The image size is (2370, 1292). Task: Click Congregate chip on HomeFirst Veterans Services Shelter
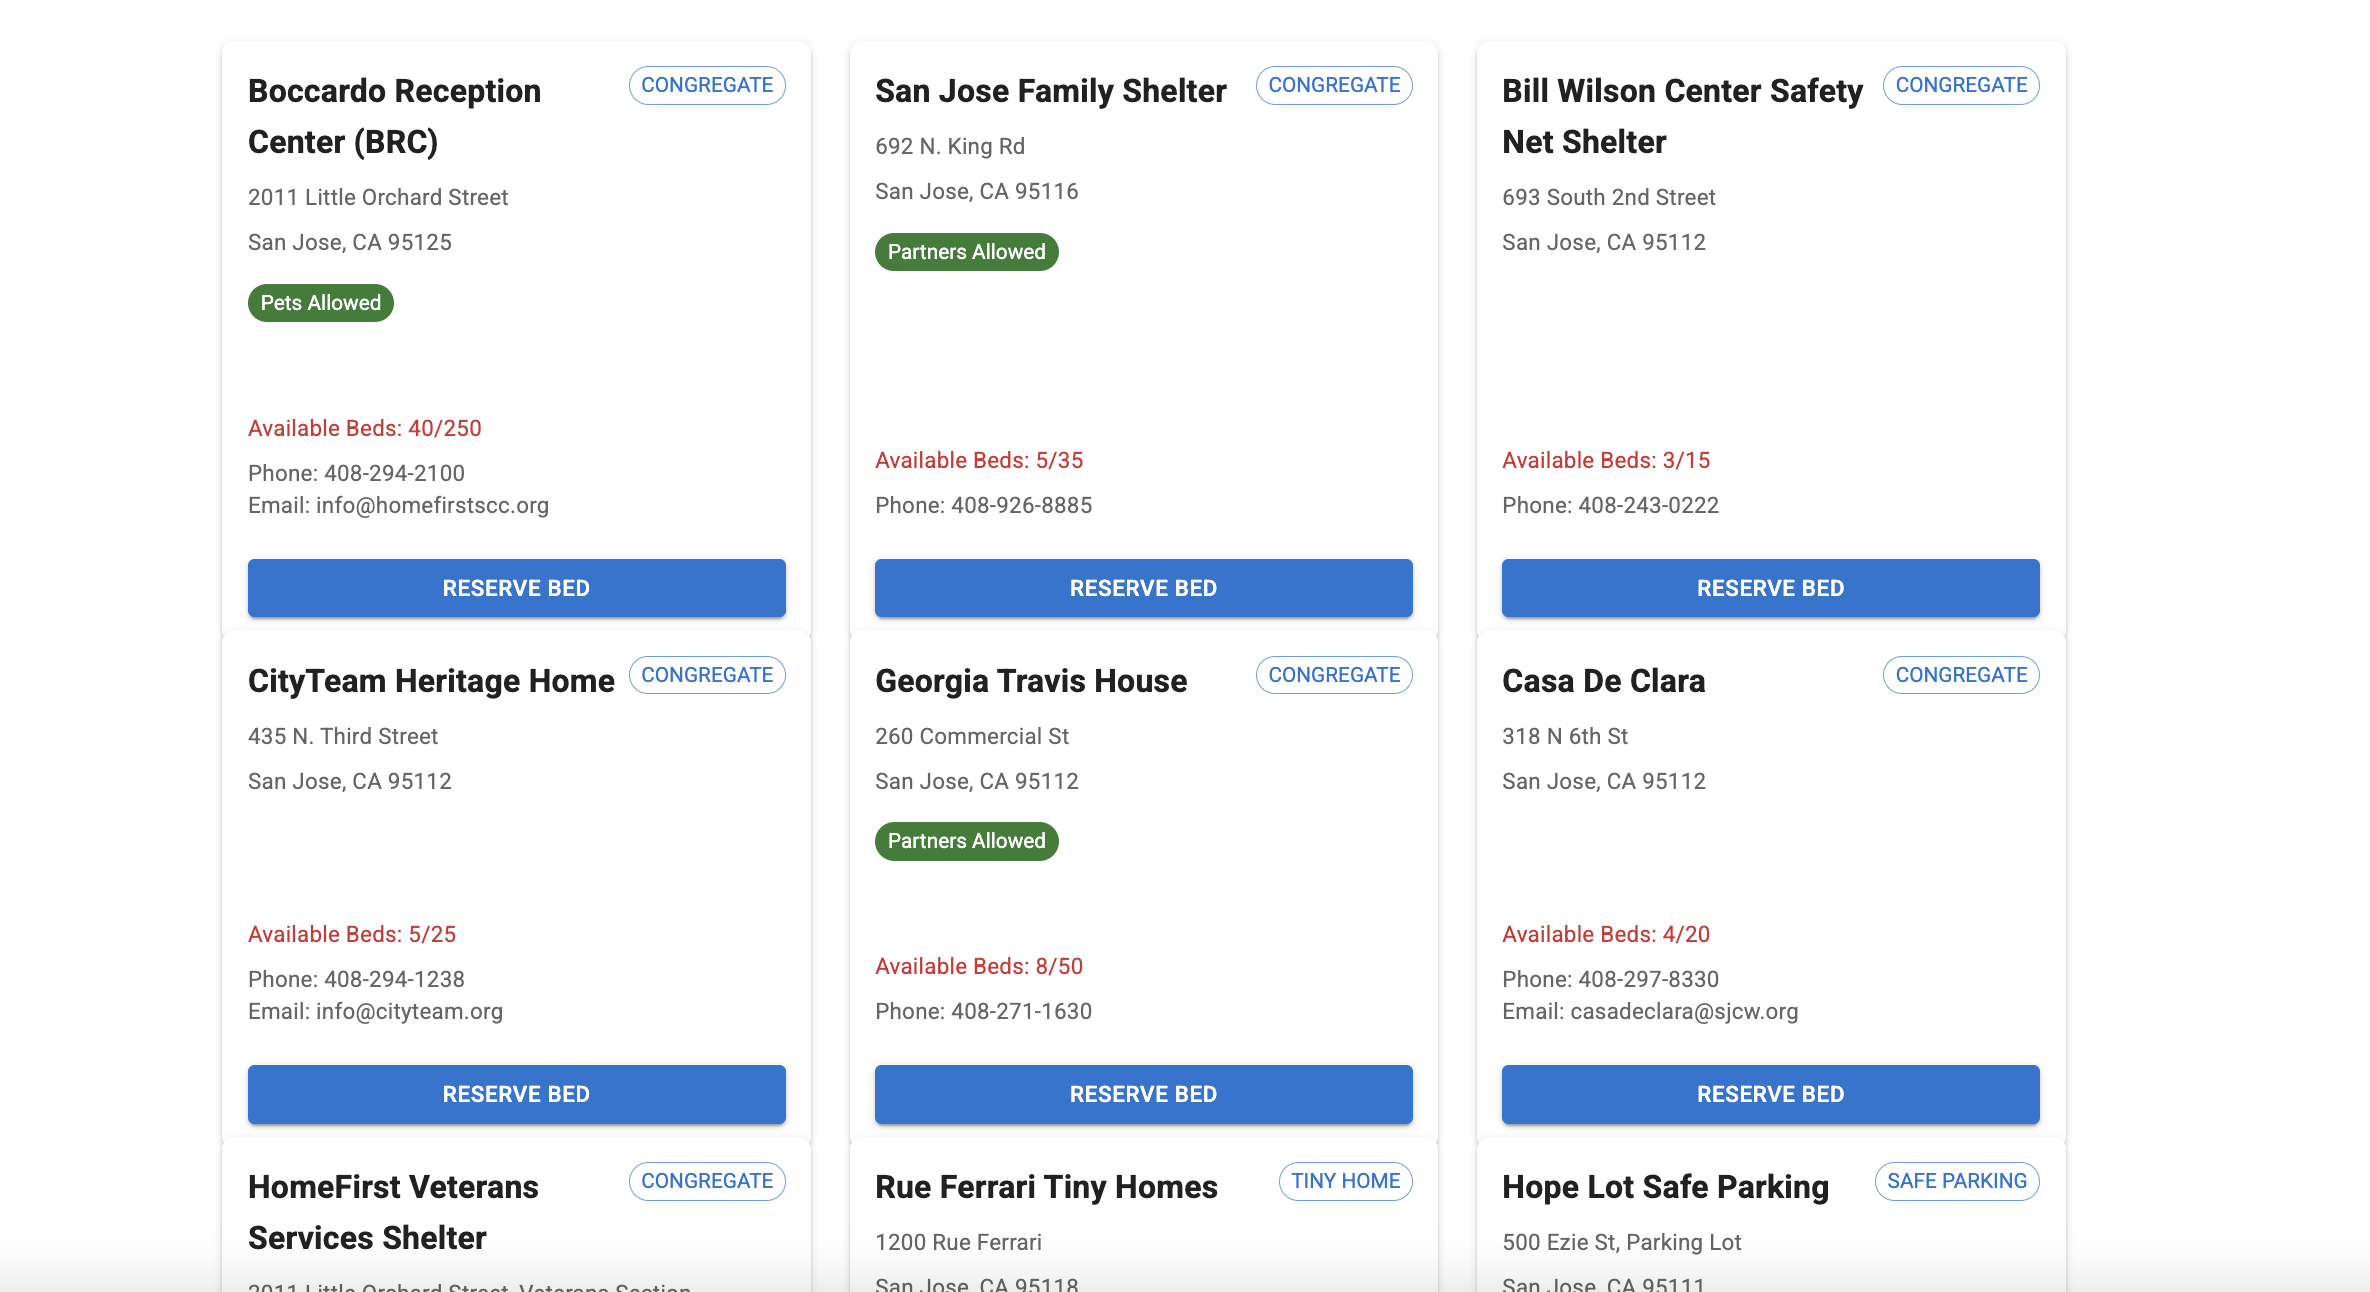pos(706,1181)
